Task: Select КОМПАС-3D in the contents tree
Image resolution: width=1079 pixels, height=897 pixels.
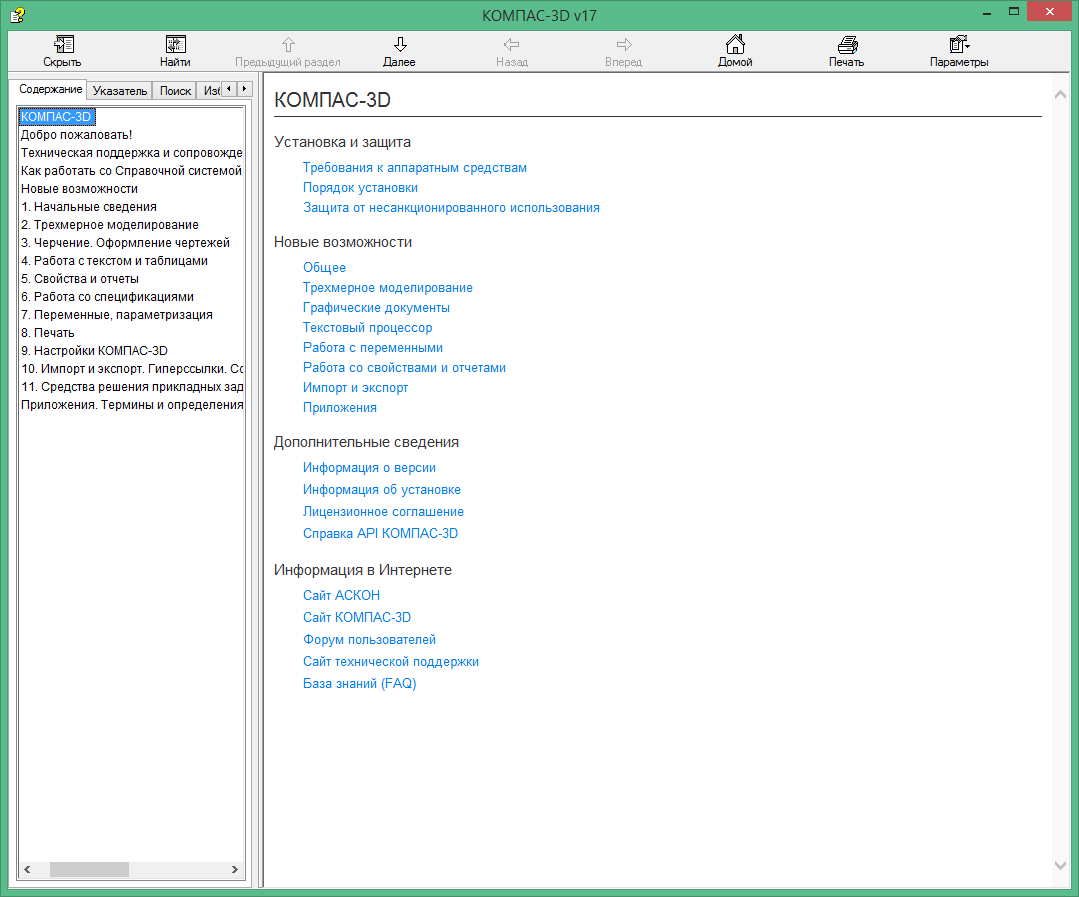Action: click(56, 117)
